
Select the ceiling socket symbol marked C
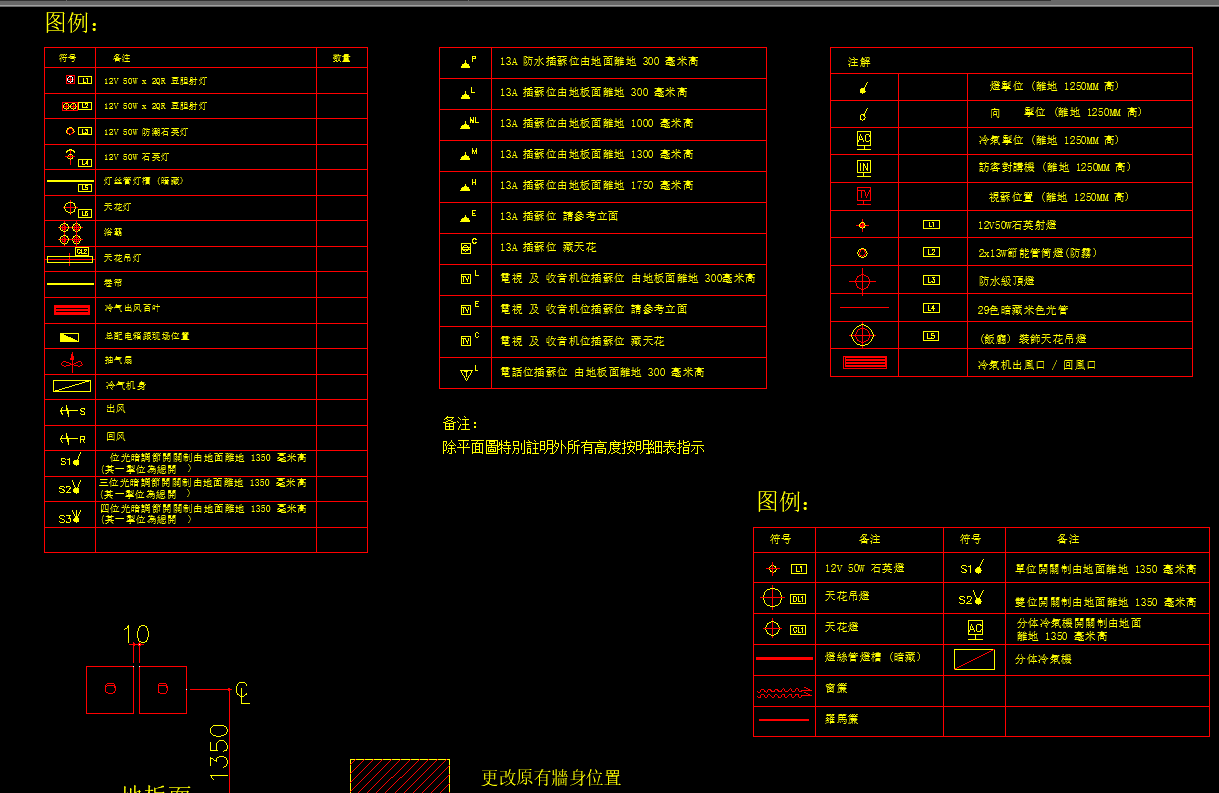click(467, 247)
